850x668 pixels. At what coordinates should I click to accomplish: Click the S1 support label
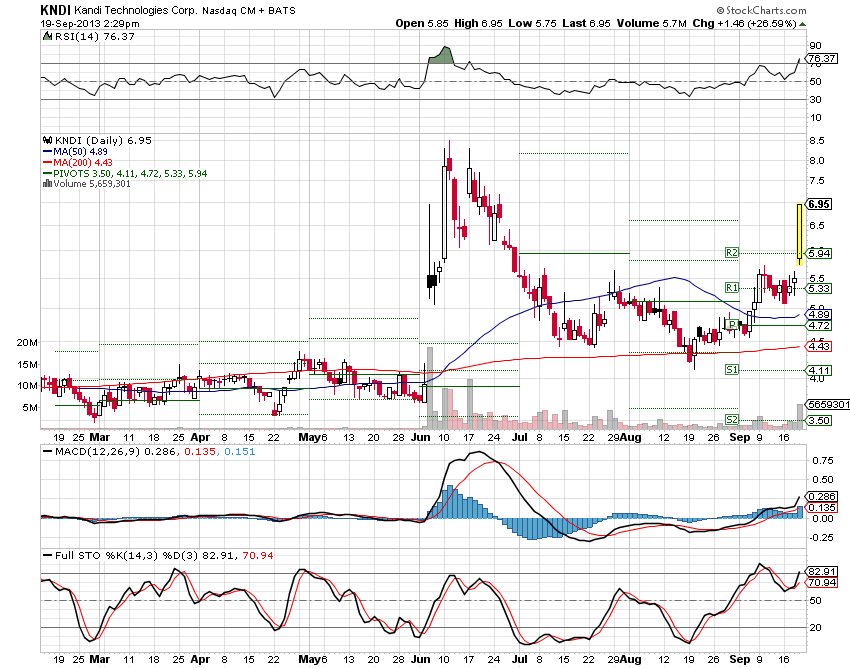coord(732,370)
